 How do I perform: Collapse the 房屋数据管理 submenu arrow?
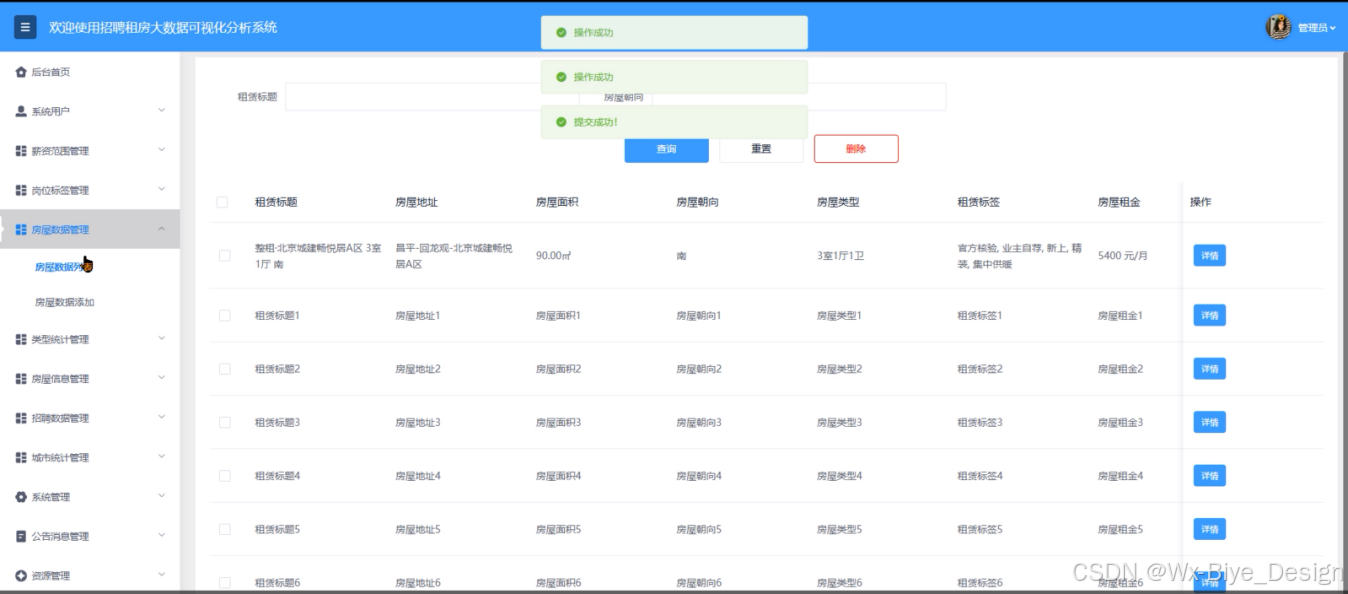pos(162,230)
